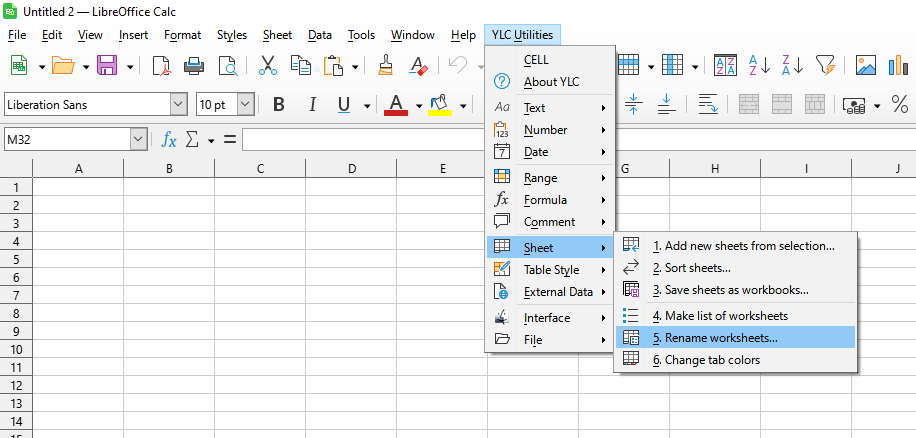Click the Print icon in toolbar
This screenshot has width=916, height=438.
coord(194,66)
